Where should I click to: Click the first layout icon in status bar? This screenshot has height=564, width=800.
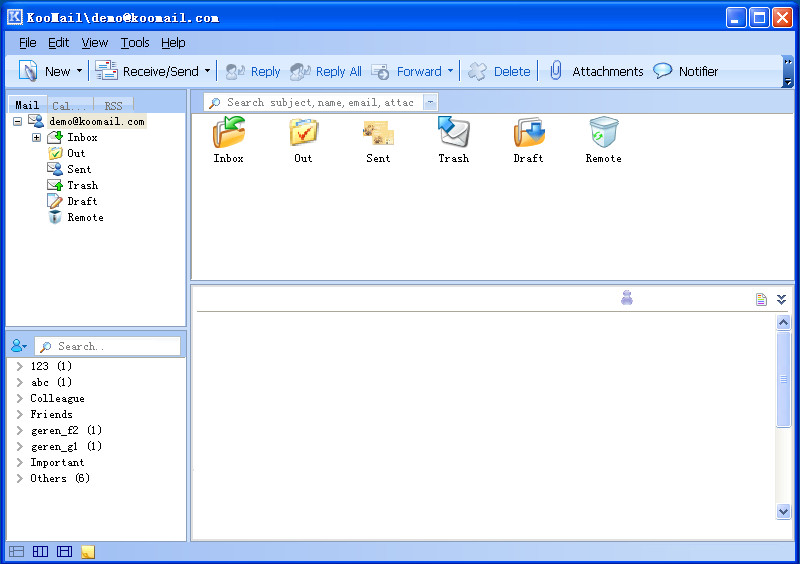coord(16,552)
